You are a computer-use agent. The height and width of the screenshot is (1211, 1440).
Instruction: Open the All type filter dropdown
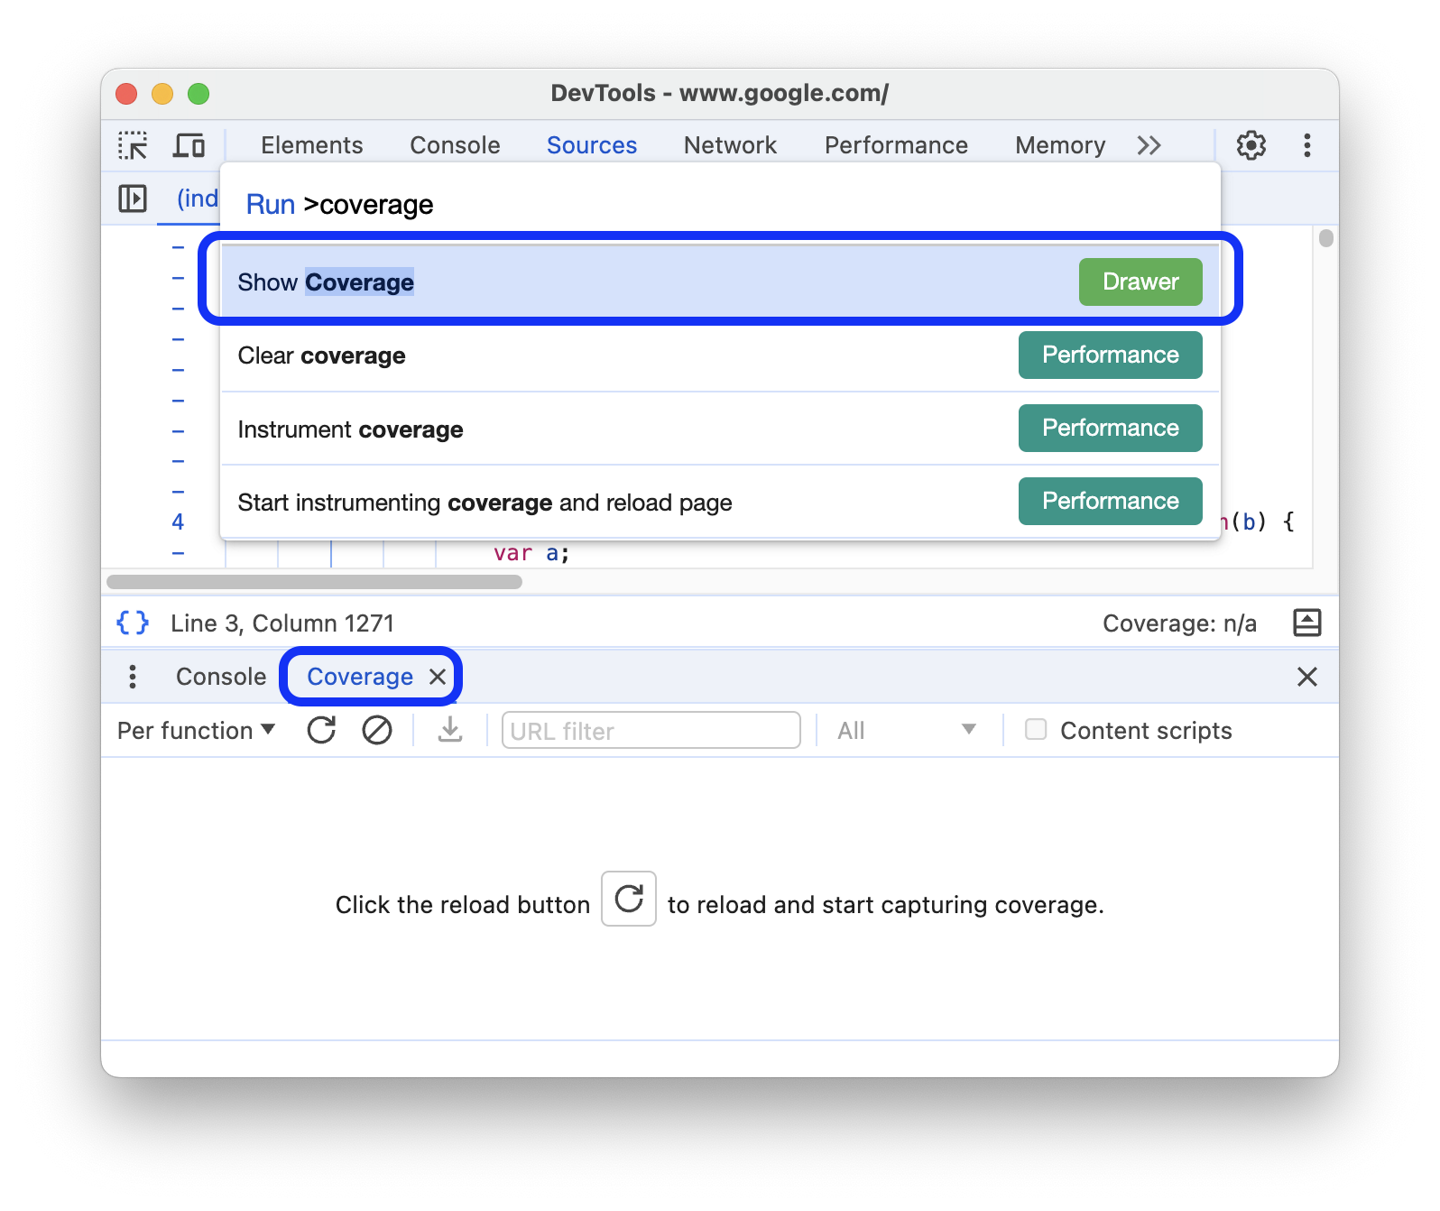click(x=905, y=730)
